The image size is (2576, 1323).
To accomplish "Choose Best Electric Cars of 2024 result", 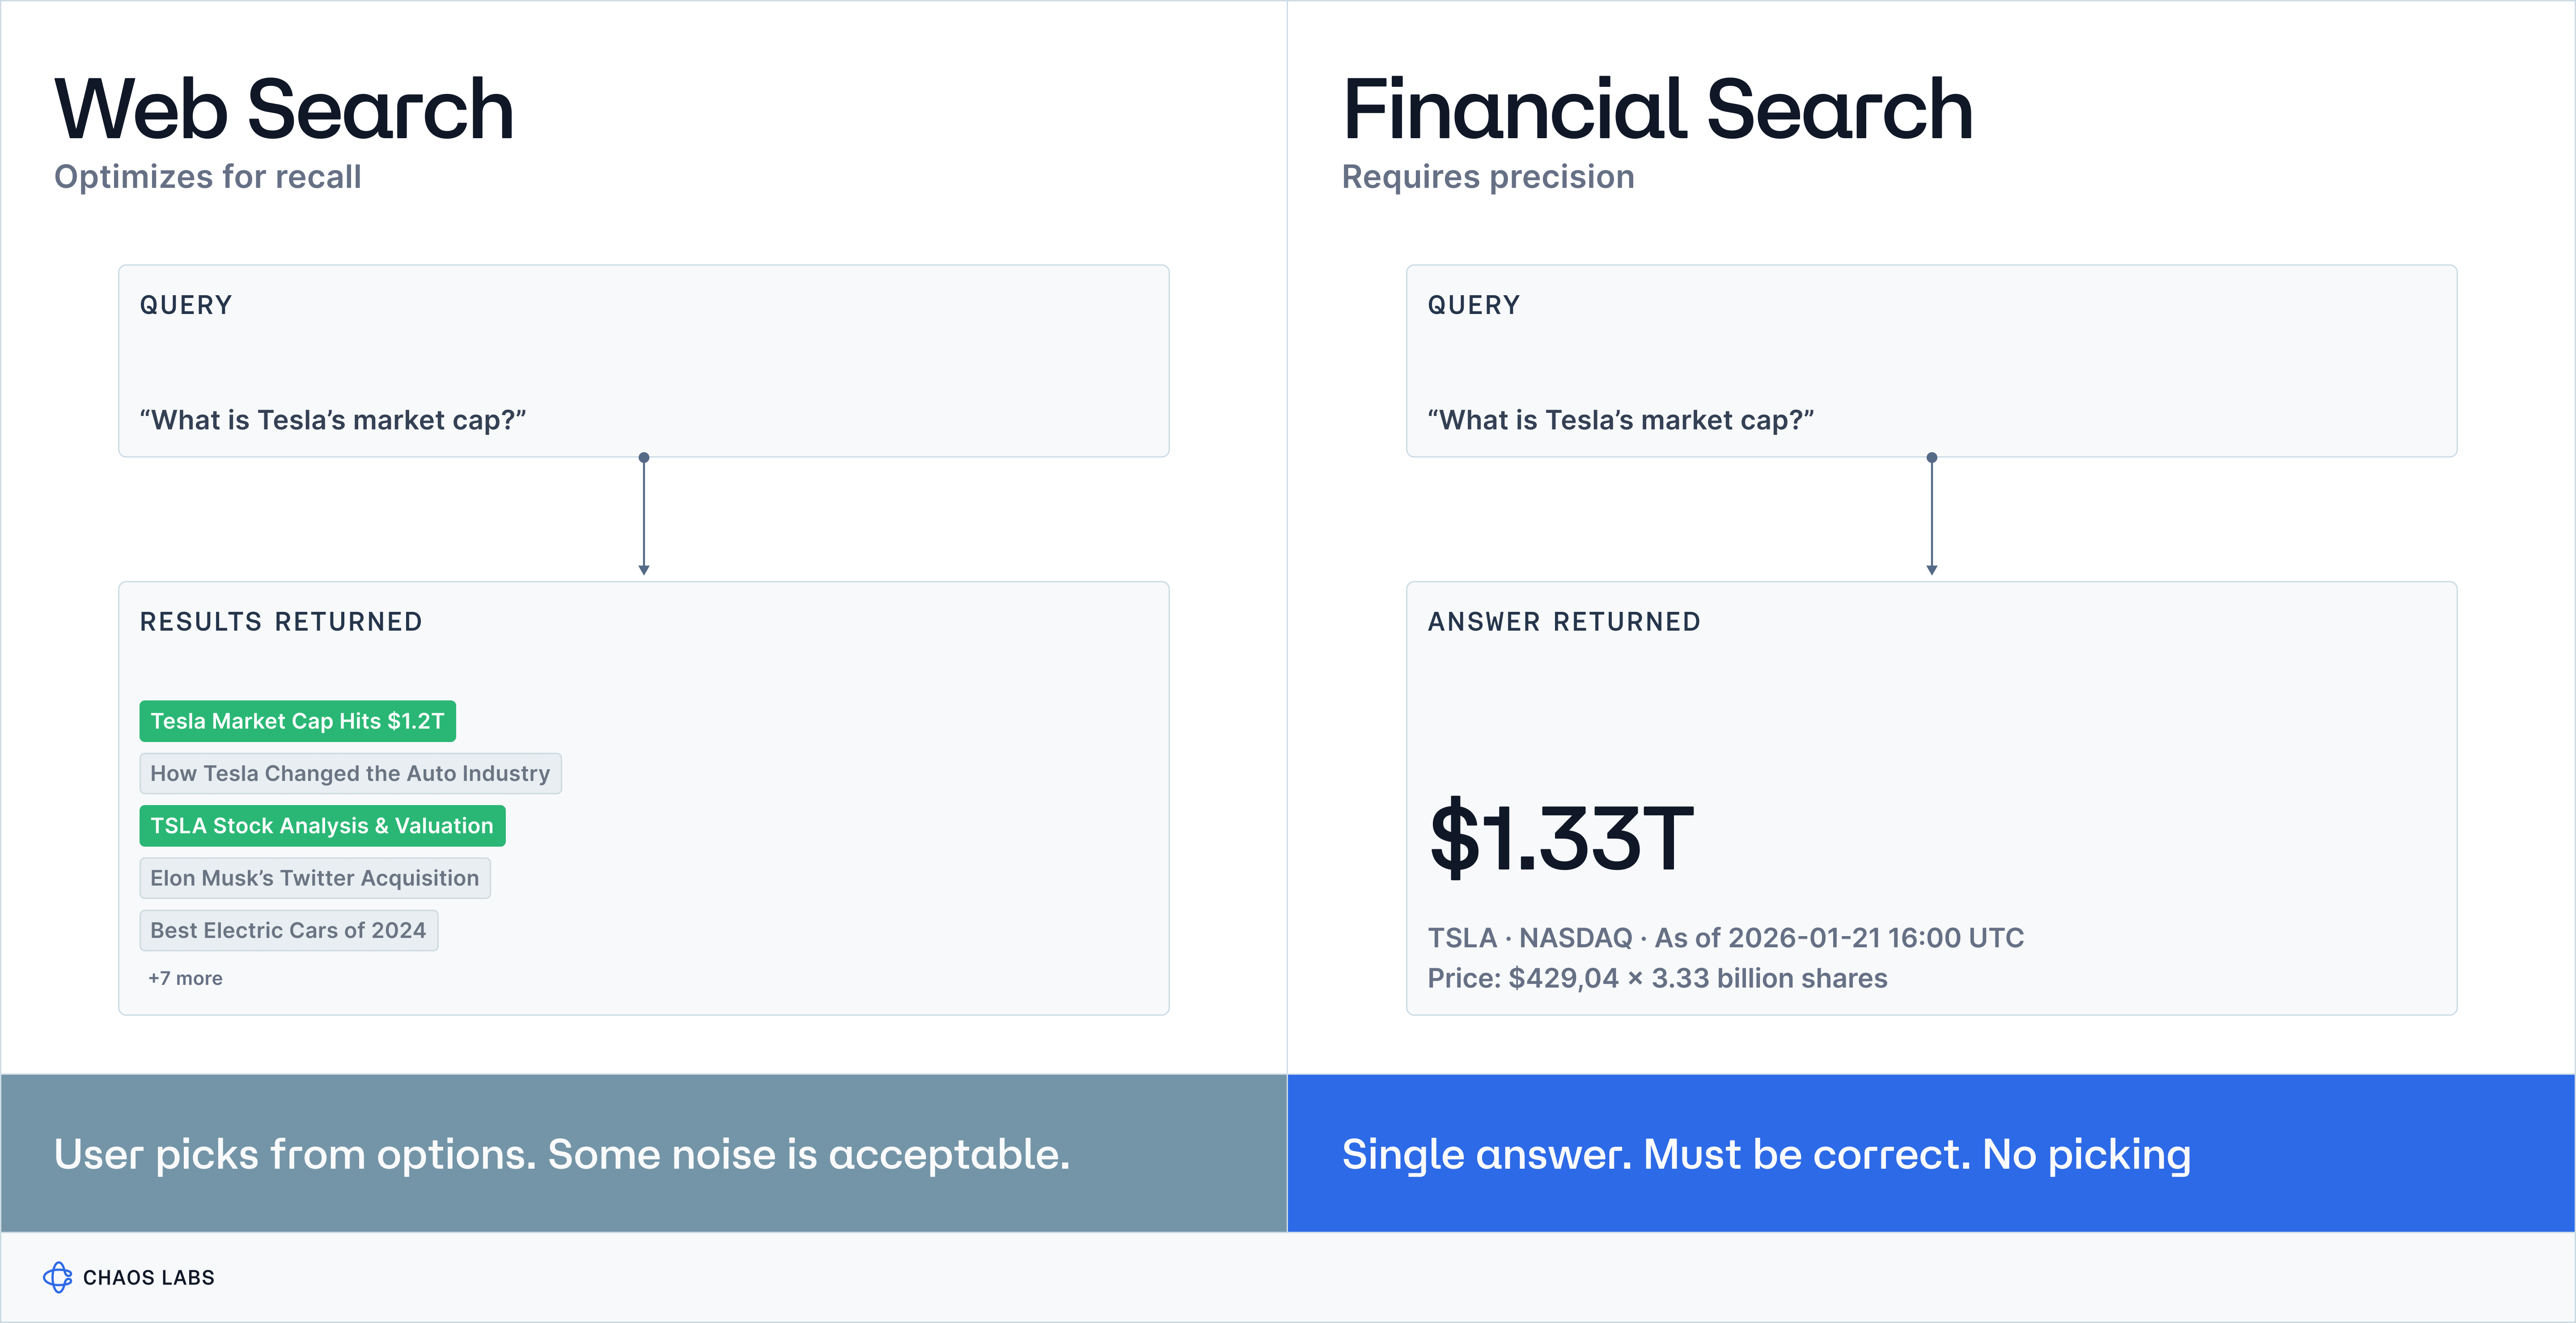I will (288, 930).
